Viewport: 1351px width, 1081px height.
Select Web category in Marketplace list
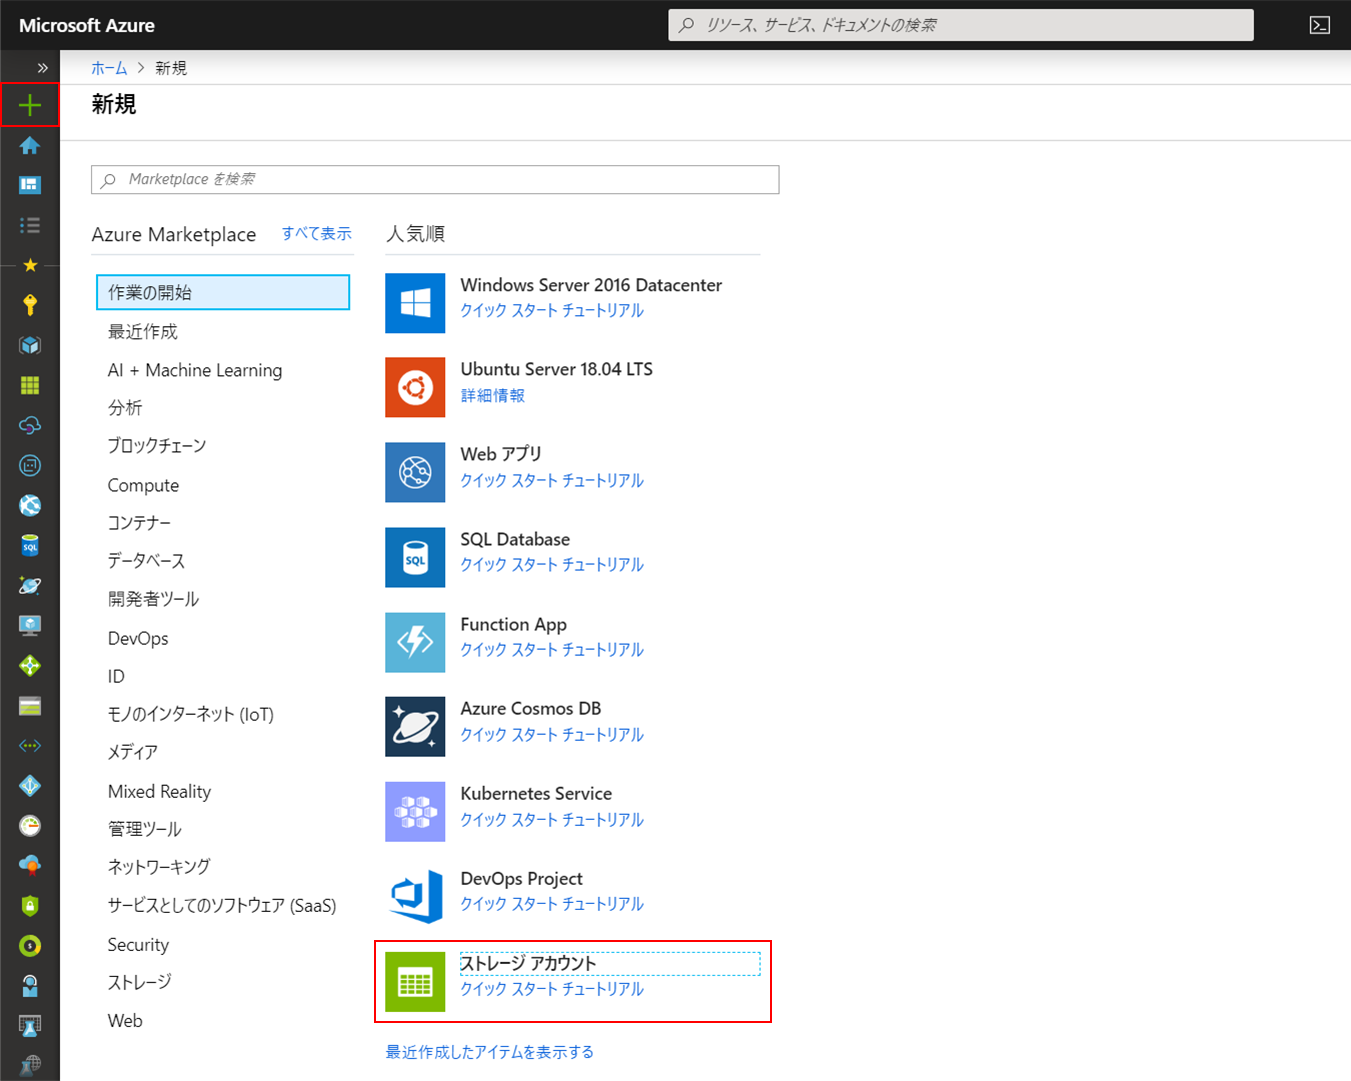(x=125, y=1020)
